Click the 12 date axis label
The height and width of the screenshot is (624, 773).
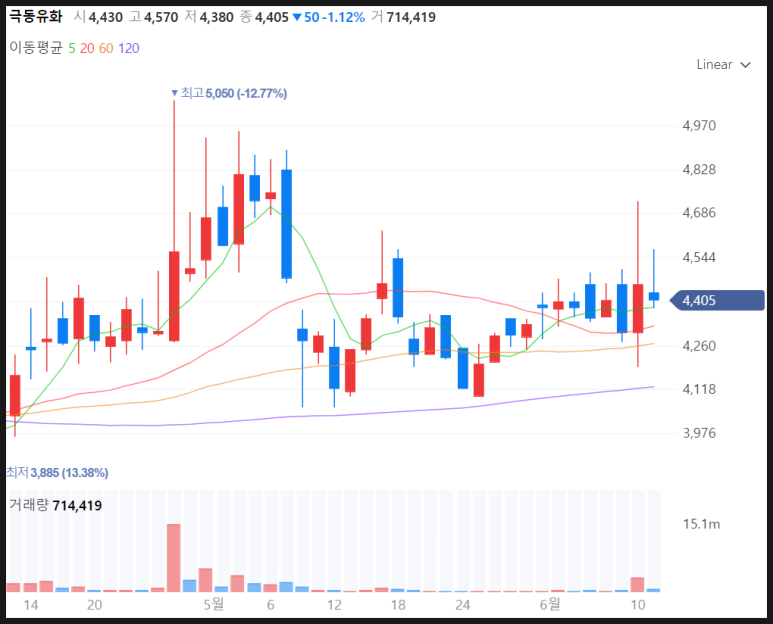[x=334, y=605]
